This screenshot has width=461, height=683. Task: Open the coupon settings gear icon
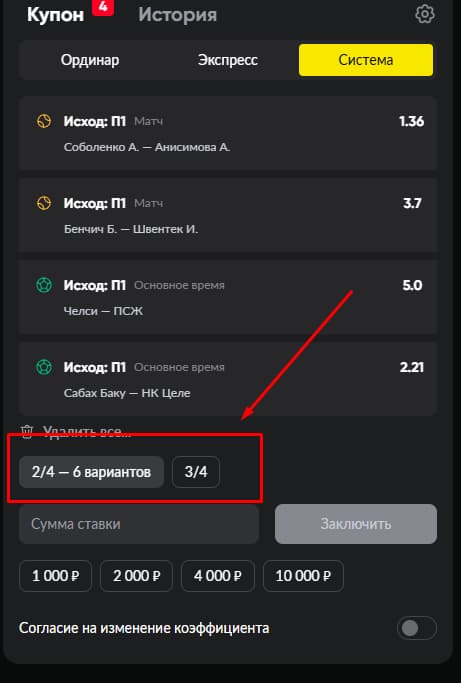click(424, 15)
